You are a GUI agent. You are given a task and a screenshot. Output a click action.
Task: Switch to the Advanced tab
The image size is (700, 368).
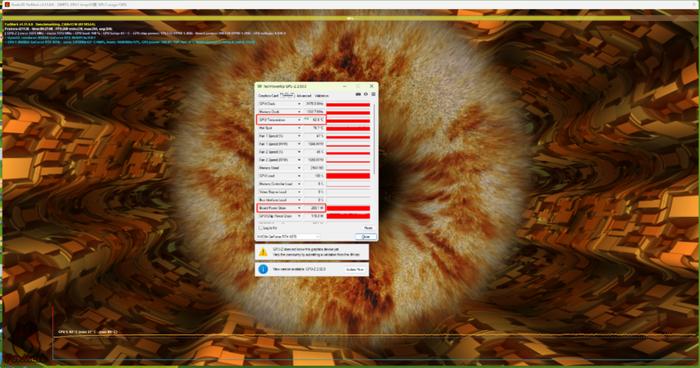coord(304,96)
